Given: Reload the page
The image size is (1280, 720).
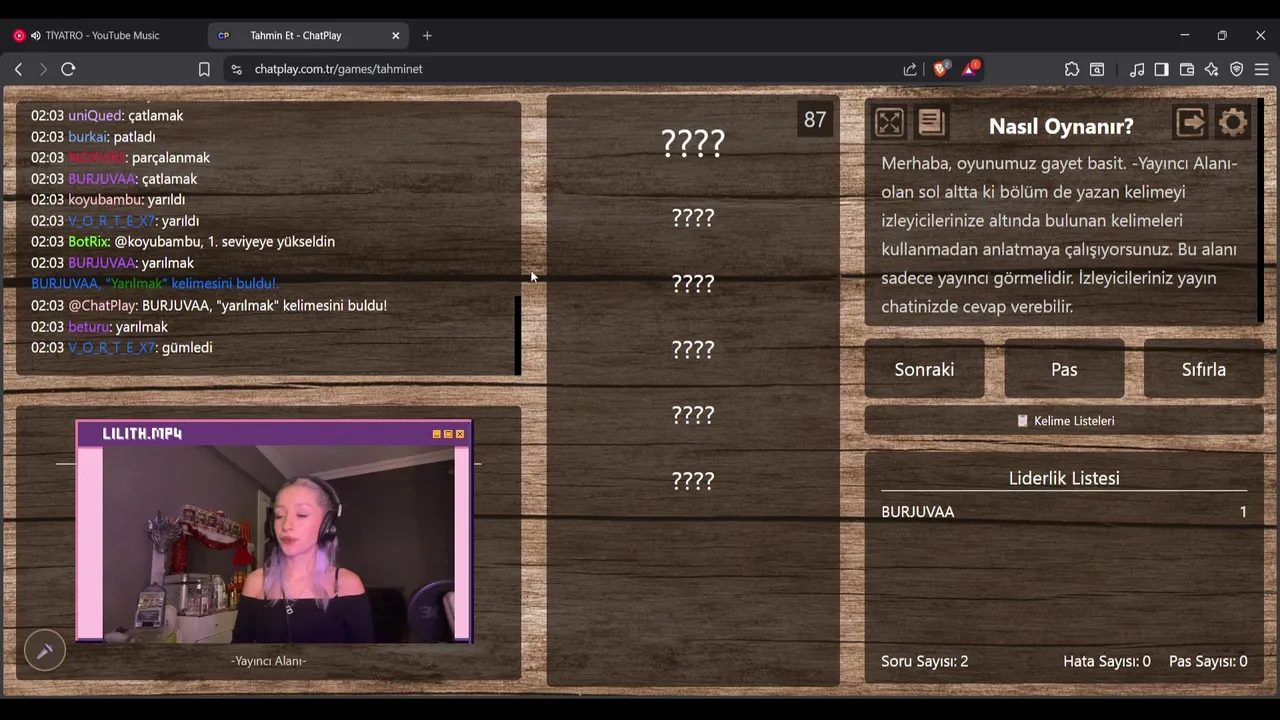Looking at the screenshot, I should 68,69.
